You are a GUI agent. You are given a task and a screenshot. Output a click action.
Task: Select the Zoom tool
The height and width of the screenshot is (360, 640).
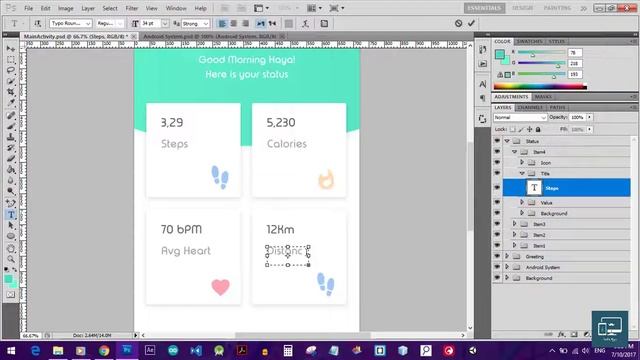[11, 259]
